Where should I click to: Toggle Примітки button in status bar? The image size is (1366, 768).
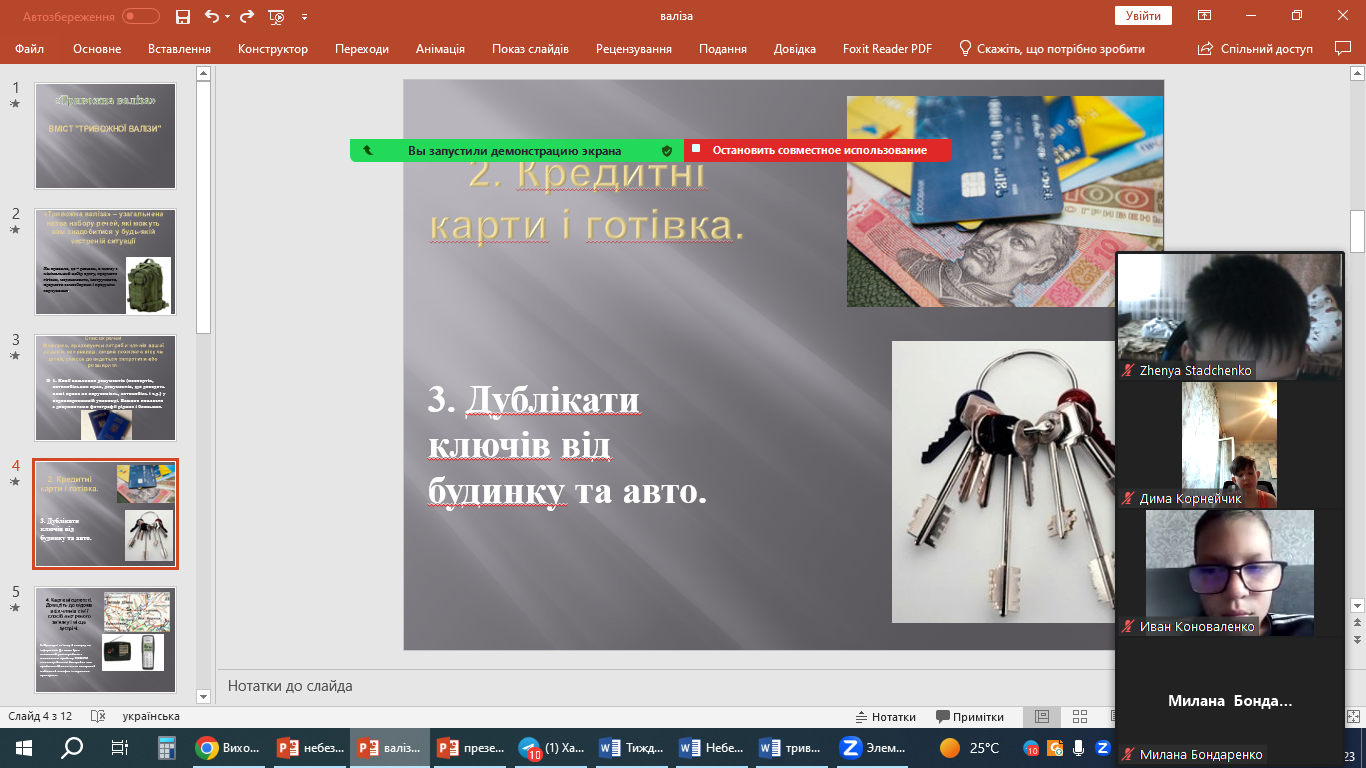970,717
